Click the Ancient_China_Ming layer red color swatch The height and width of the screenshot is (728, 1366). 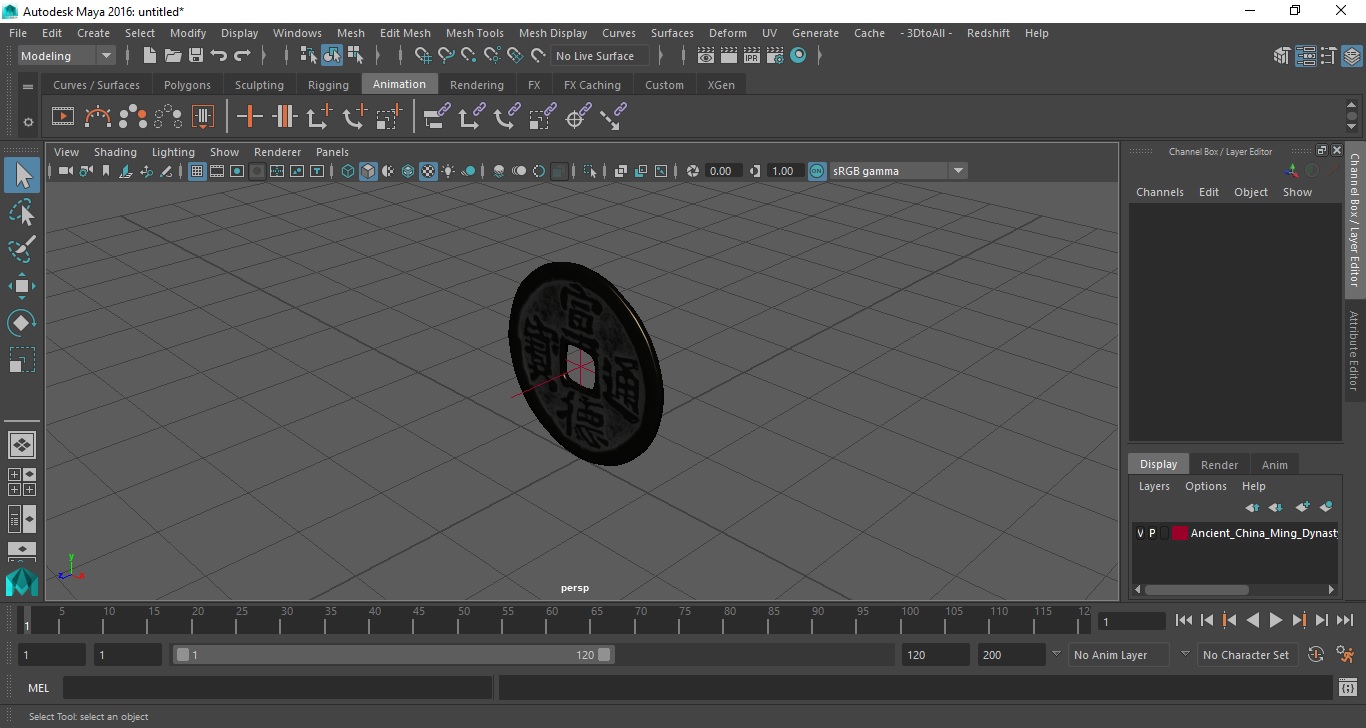[1179, 534]
